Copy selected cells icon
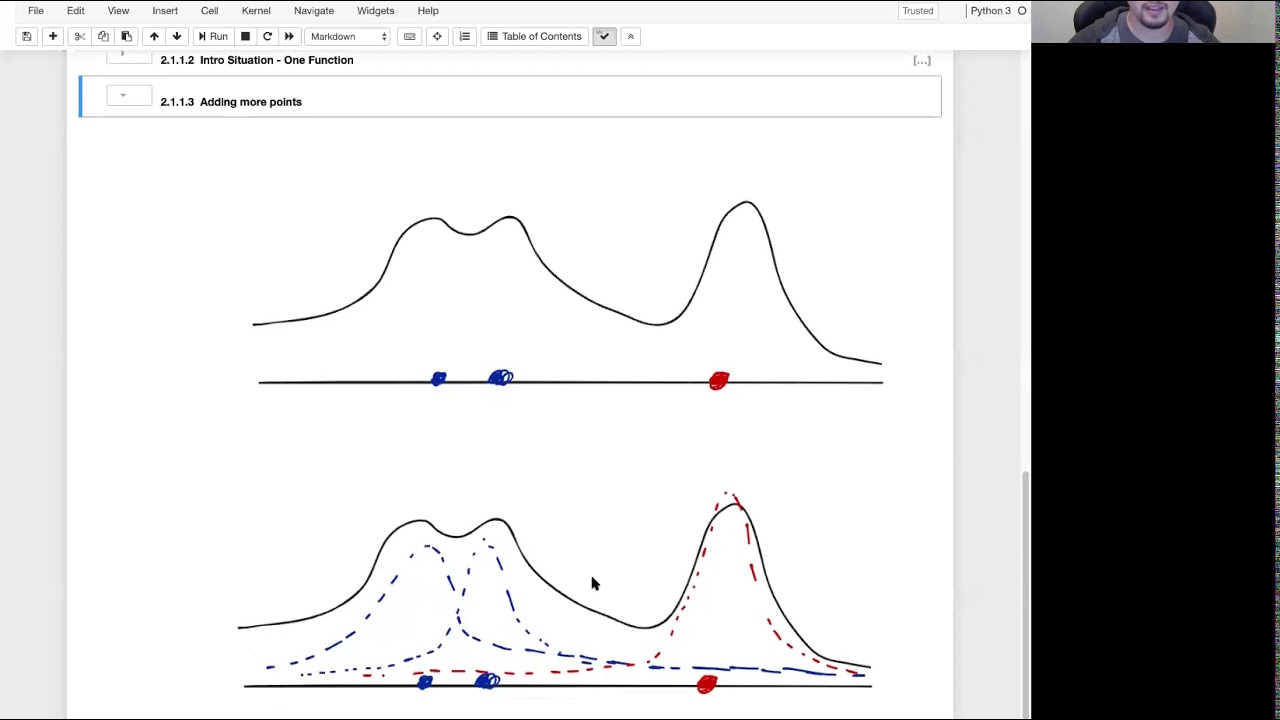The image size is (1280, 720). (103, 36)
